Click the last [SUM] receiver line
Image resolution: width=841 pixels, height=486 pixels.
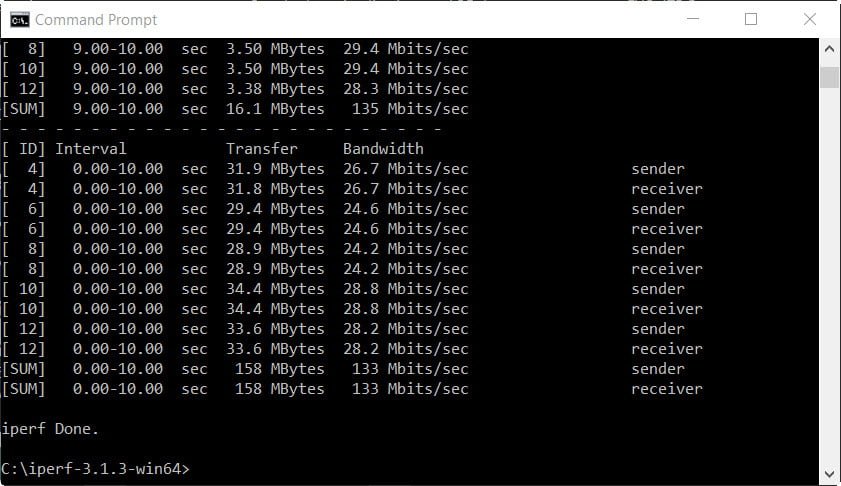(352, 389)
